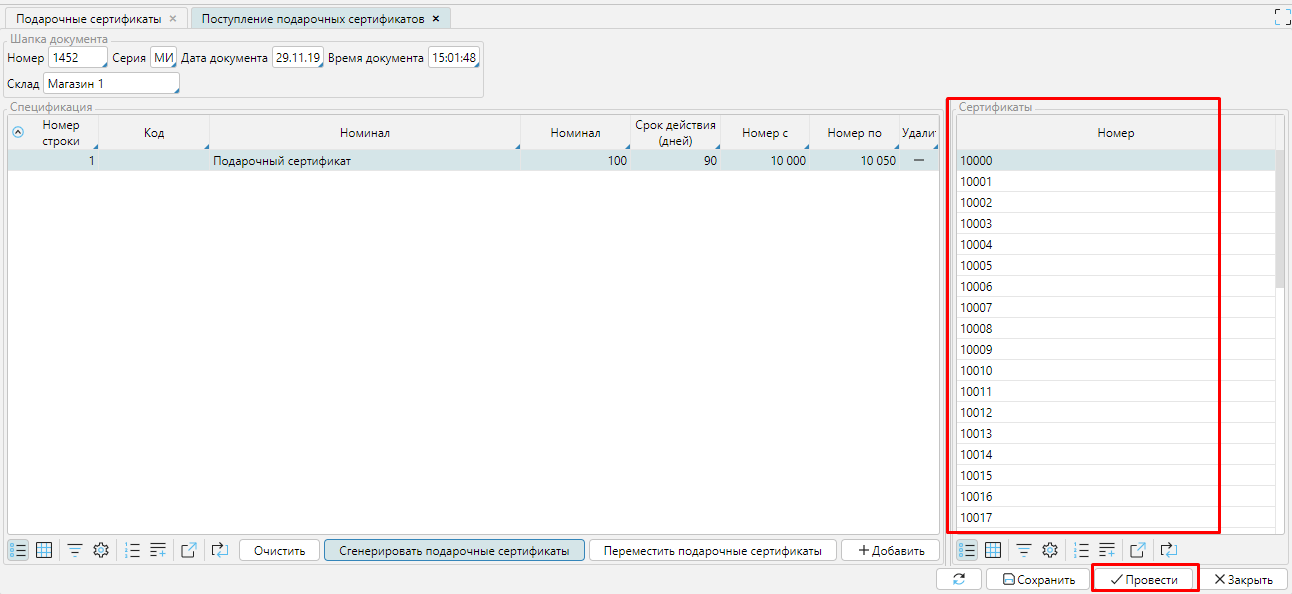
Task: Click export icon in Сертификаты toolbar
Action: coord(1137,550)
